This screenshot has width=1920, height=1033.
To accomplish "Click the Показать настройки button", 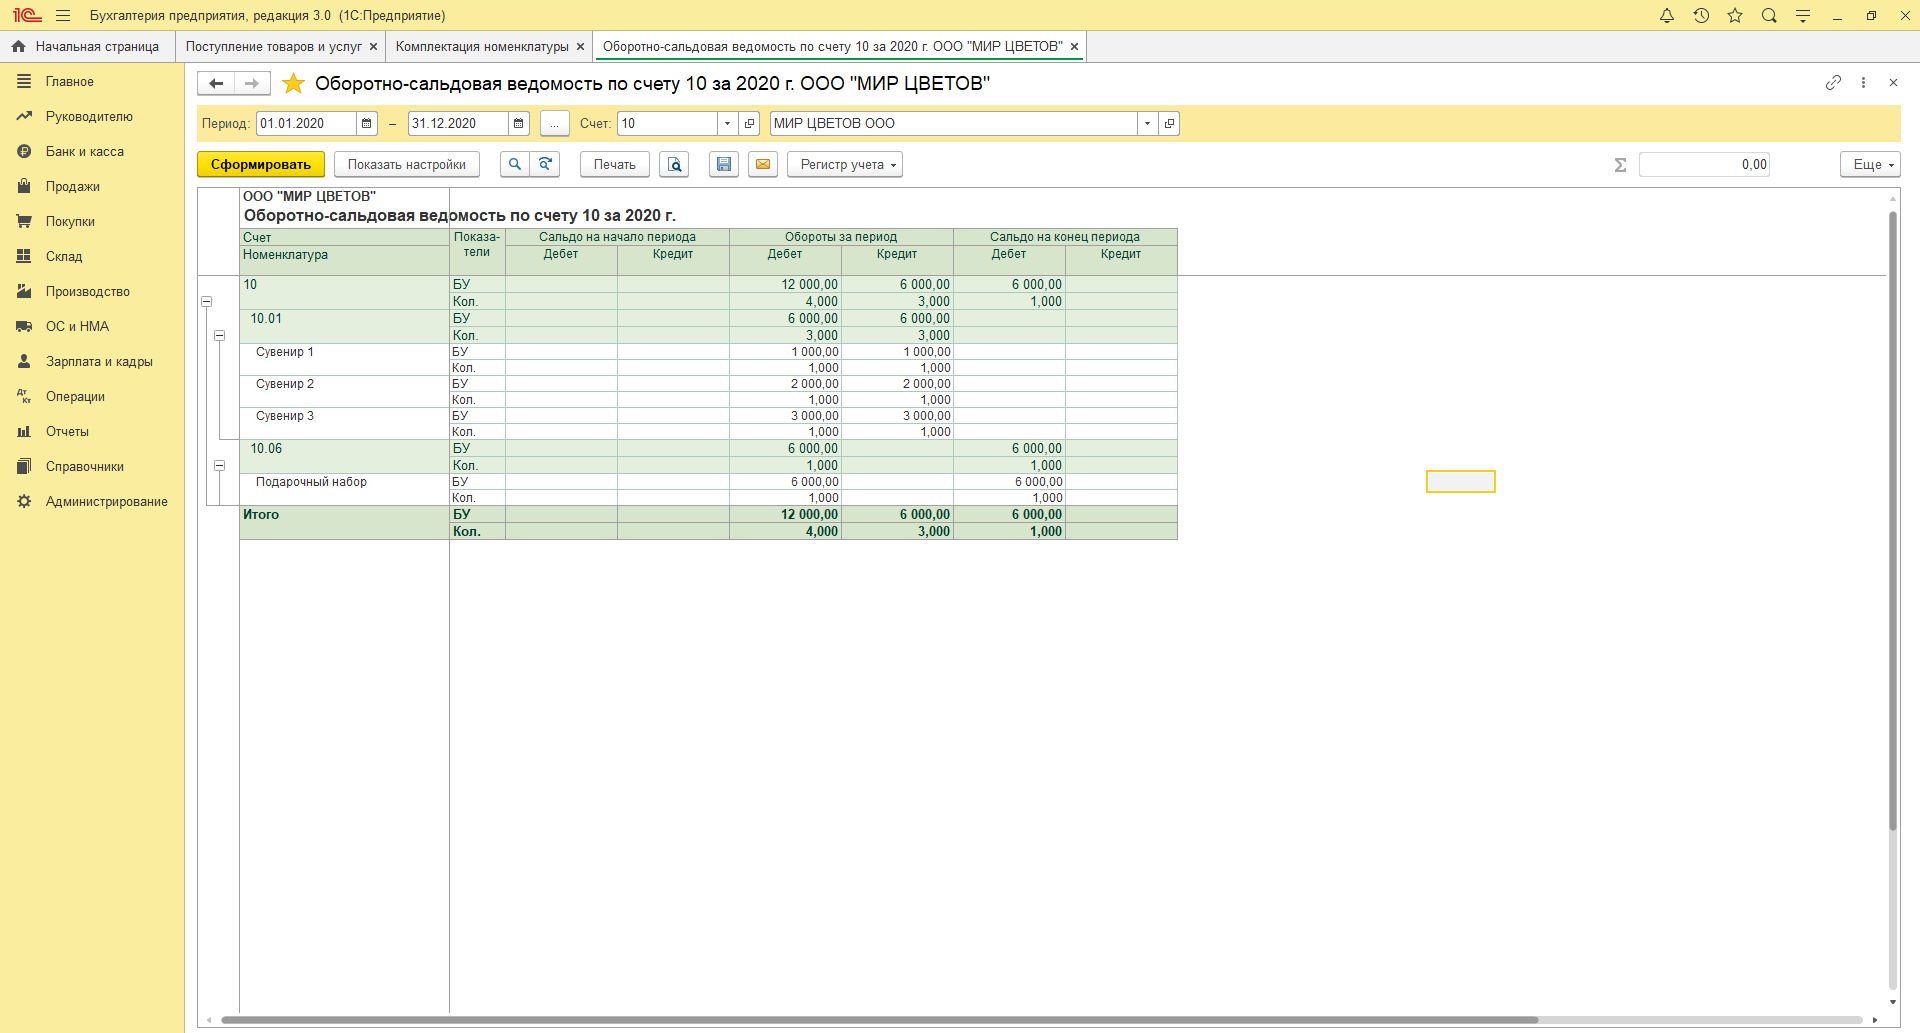I will (406, 165).
